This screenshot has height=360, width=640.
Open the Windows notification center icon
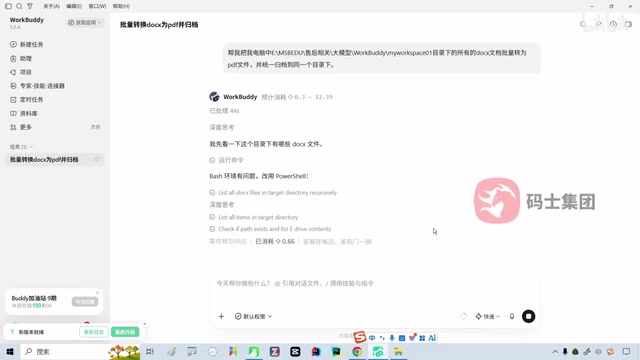pyautogui.click(x=627, y=351)
